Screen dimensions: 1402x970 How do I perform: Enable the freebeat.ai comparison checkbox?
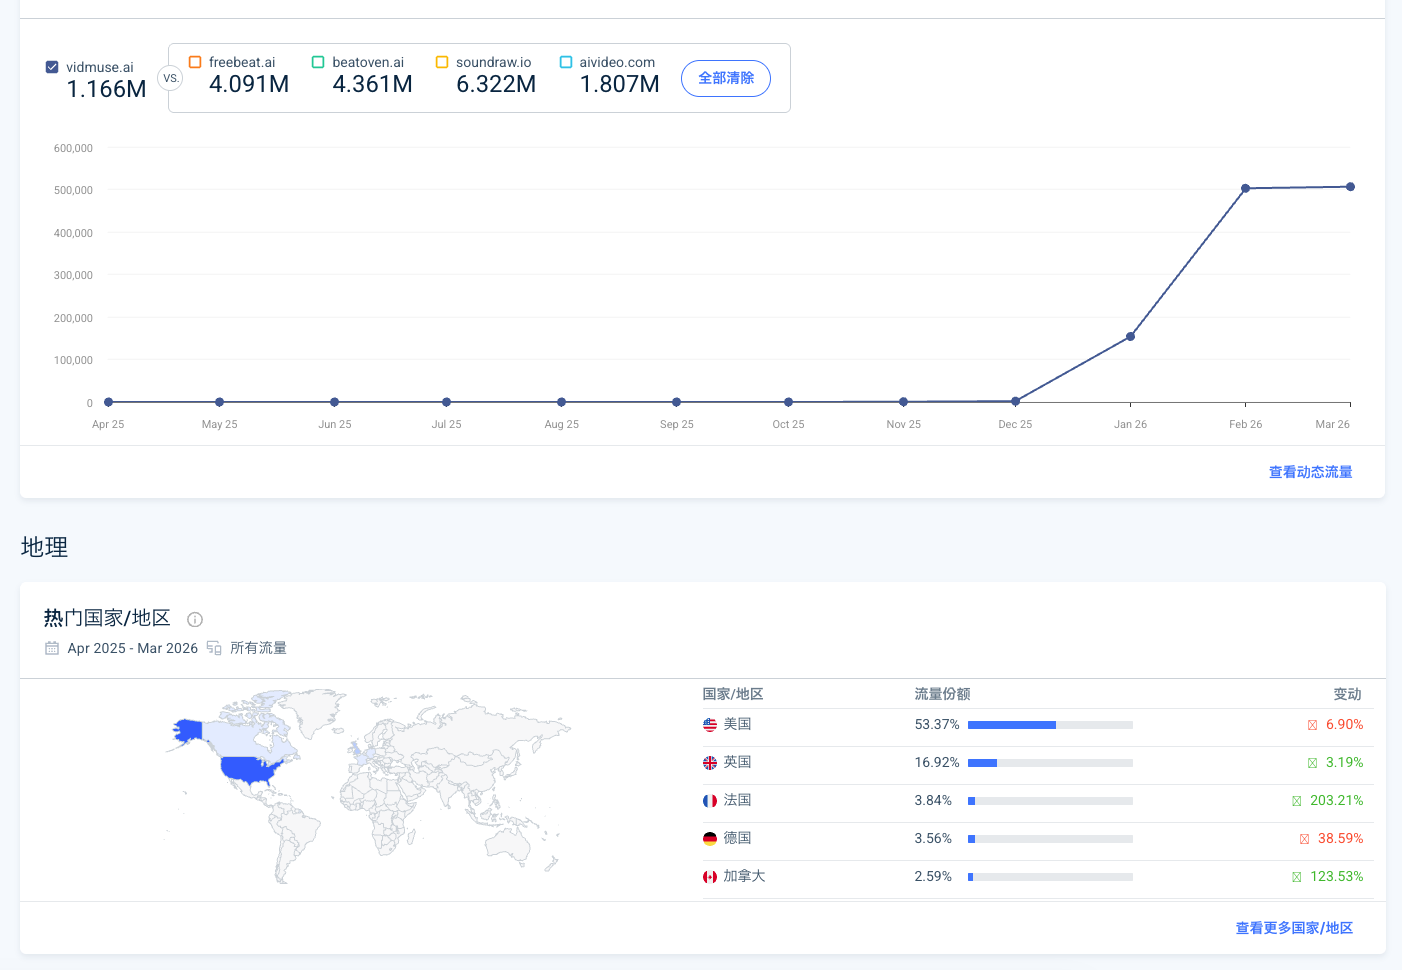(x=195, y=62)
